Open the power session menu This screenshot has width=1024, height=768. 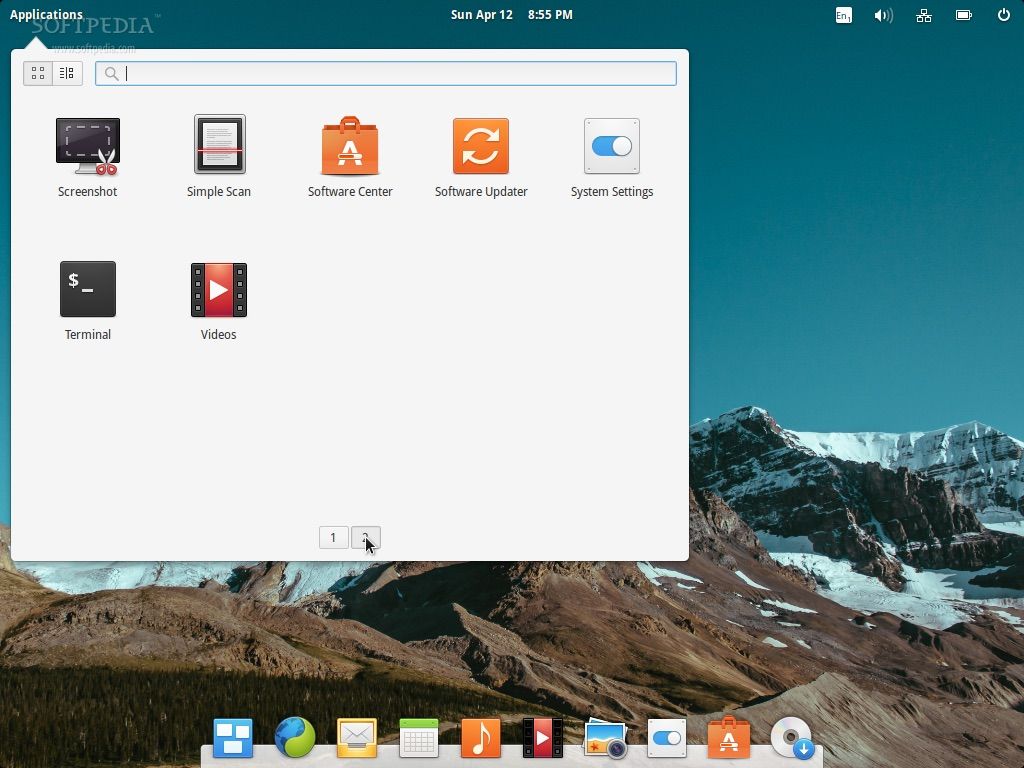[x=1004, y=14]
